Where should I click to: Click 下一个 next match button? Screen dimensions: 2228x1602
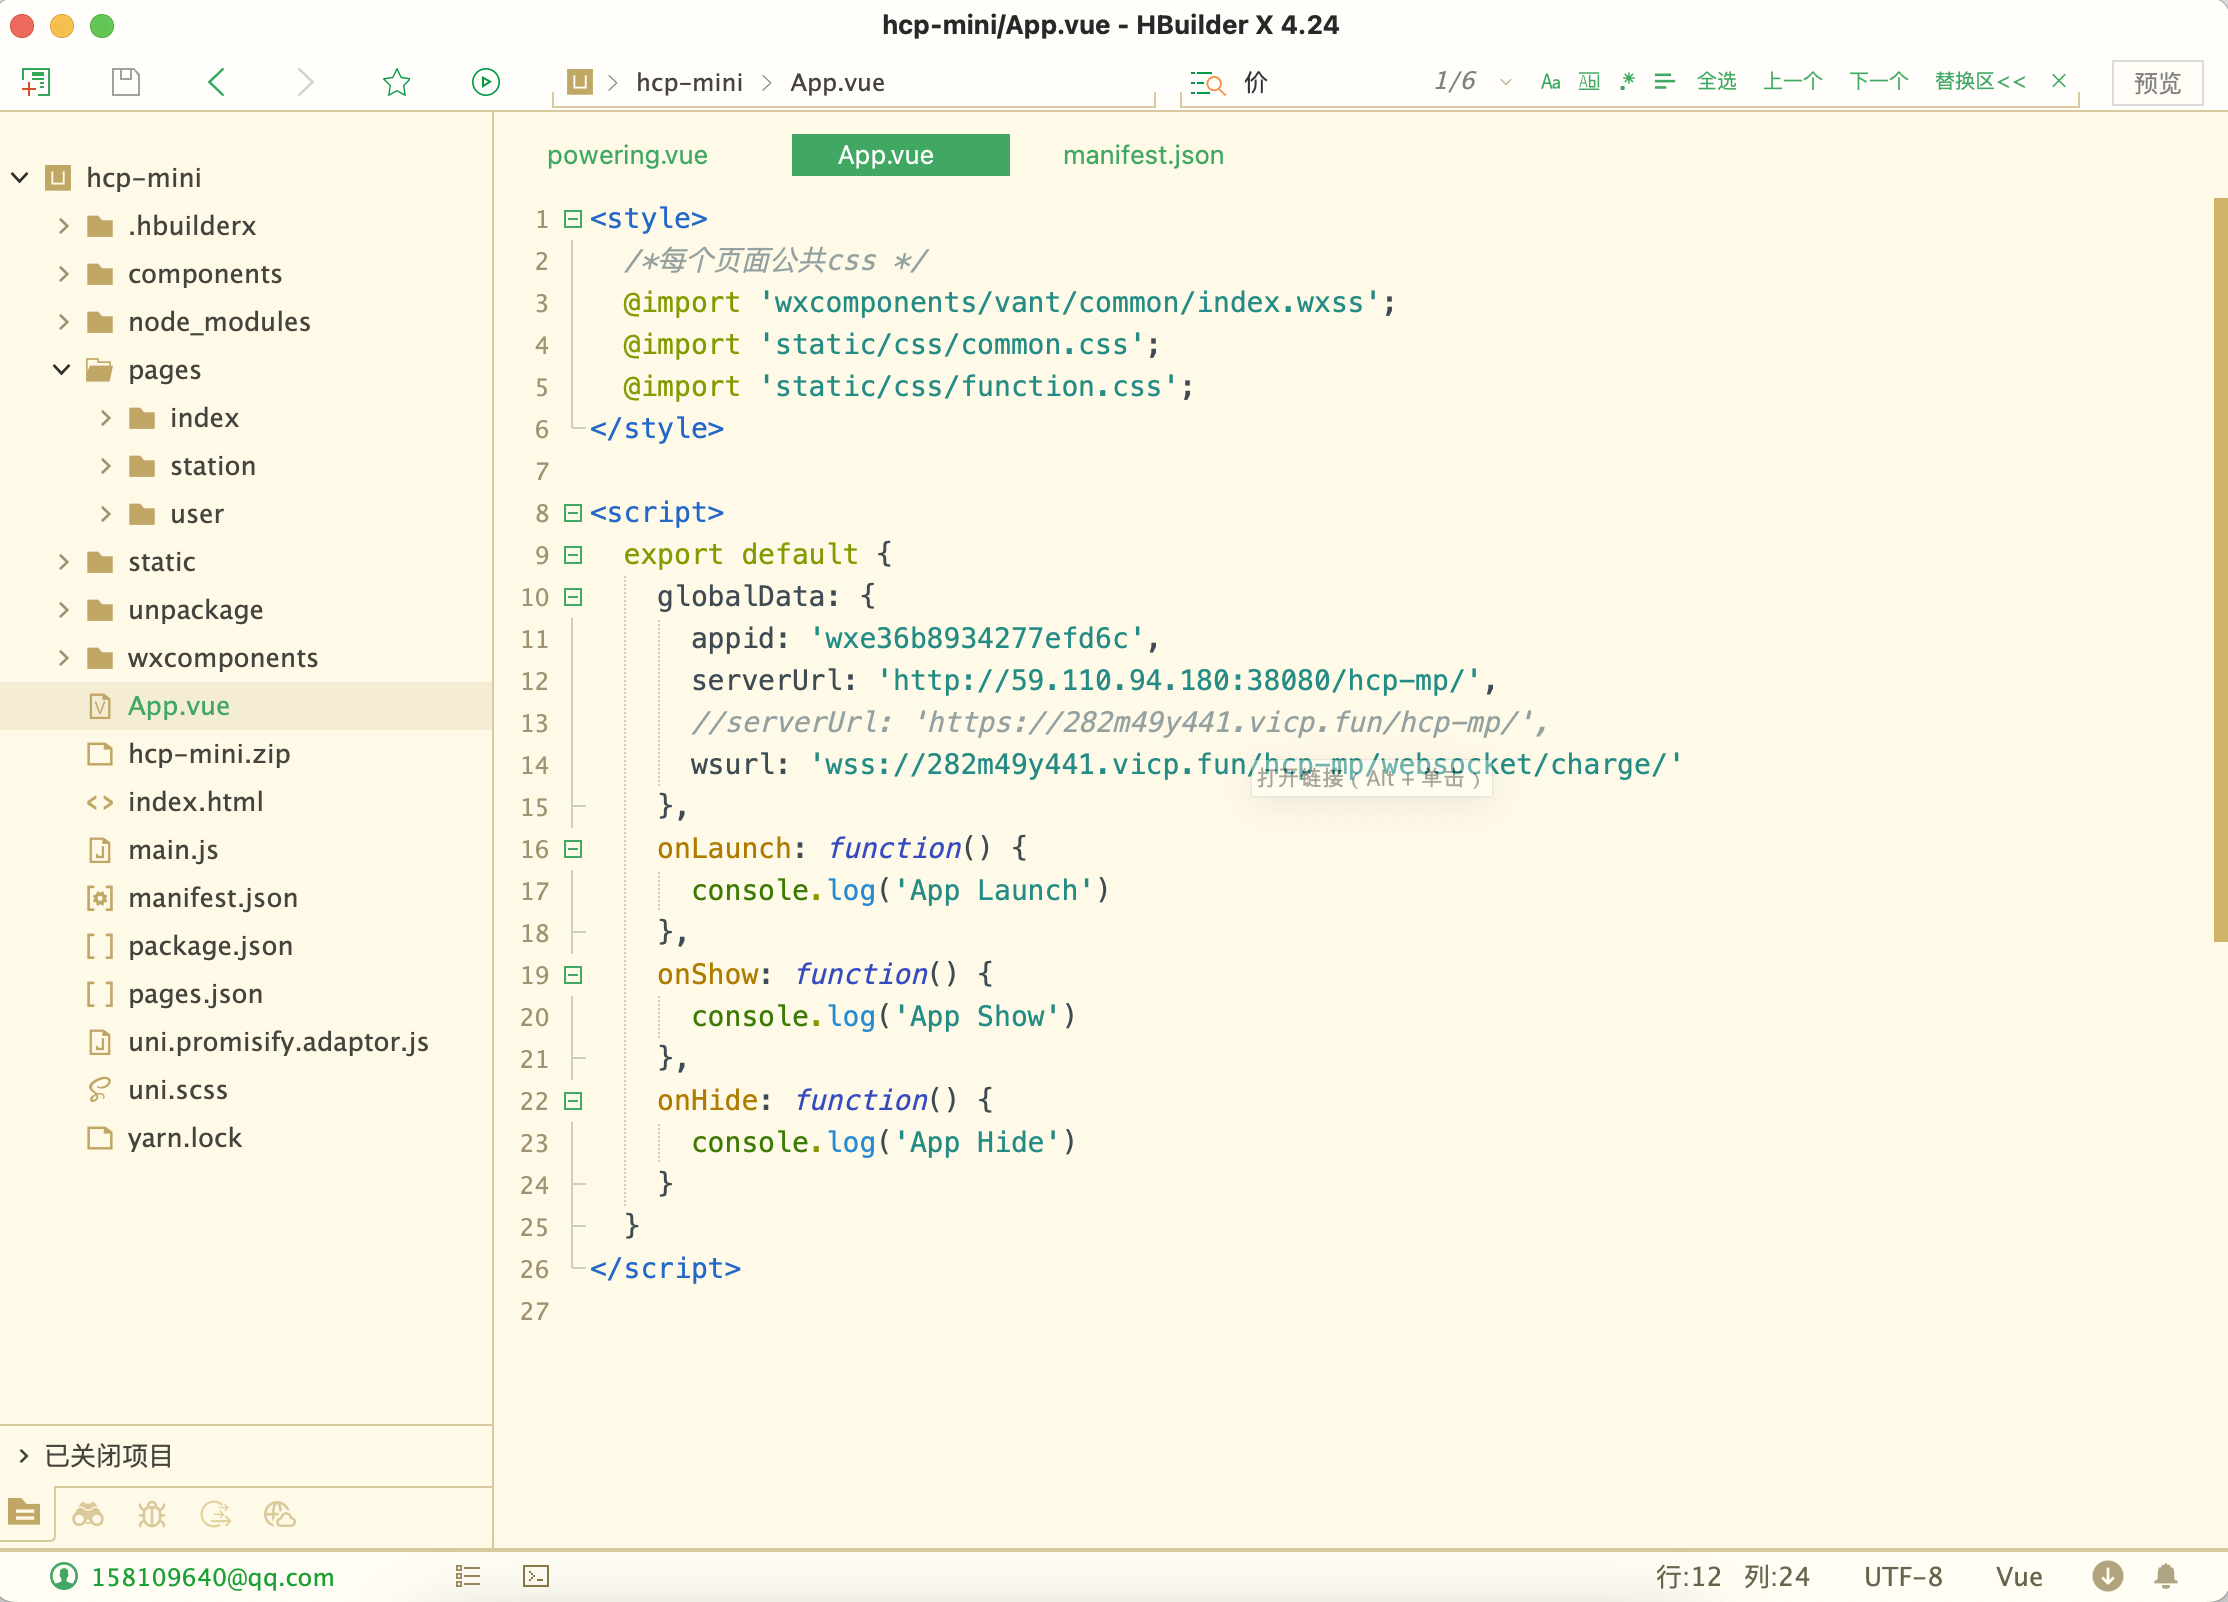point(1879,82)
